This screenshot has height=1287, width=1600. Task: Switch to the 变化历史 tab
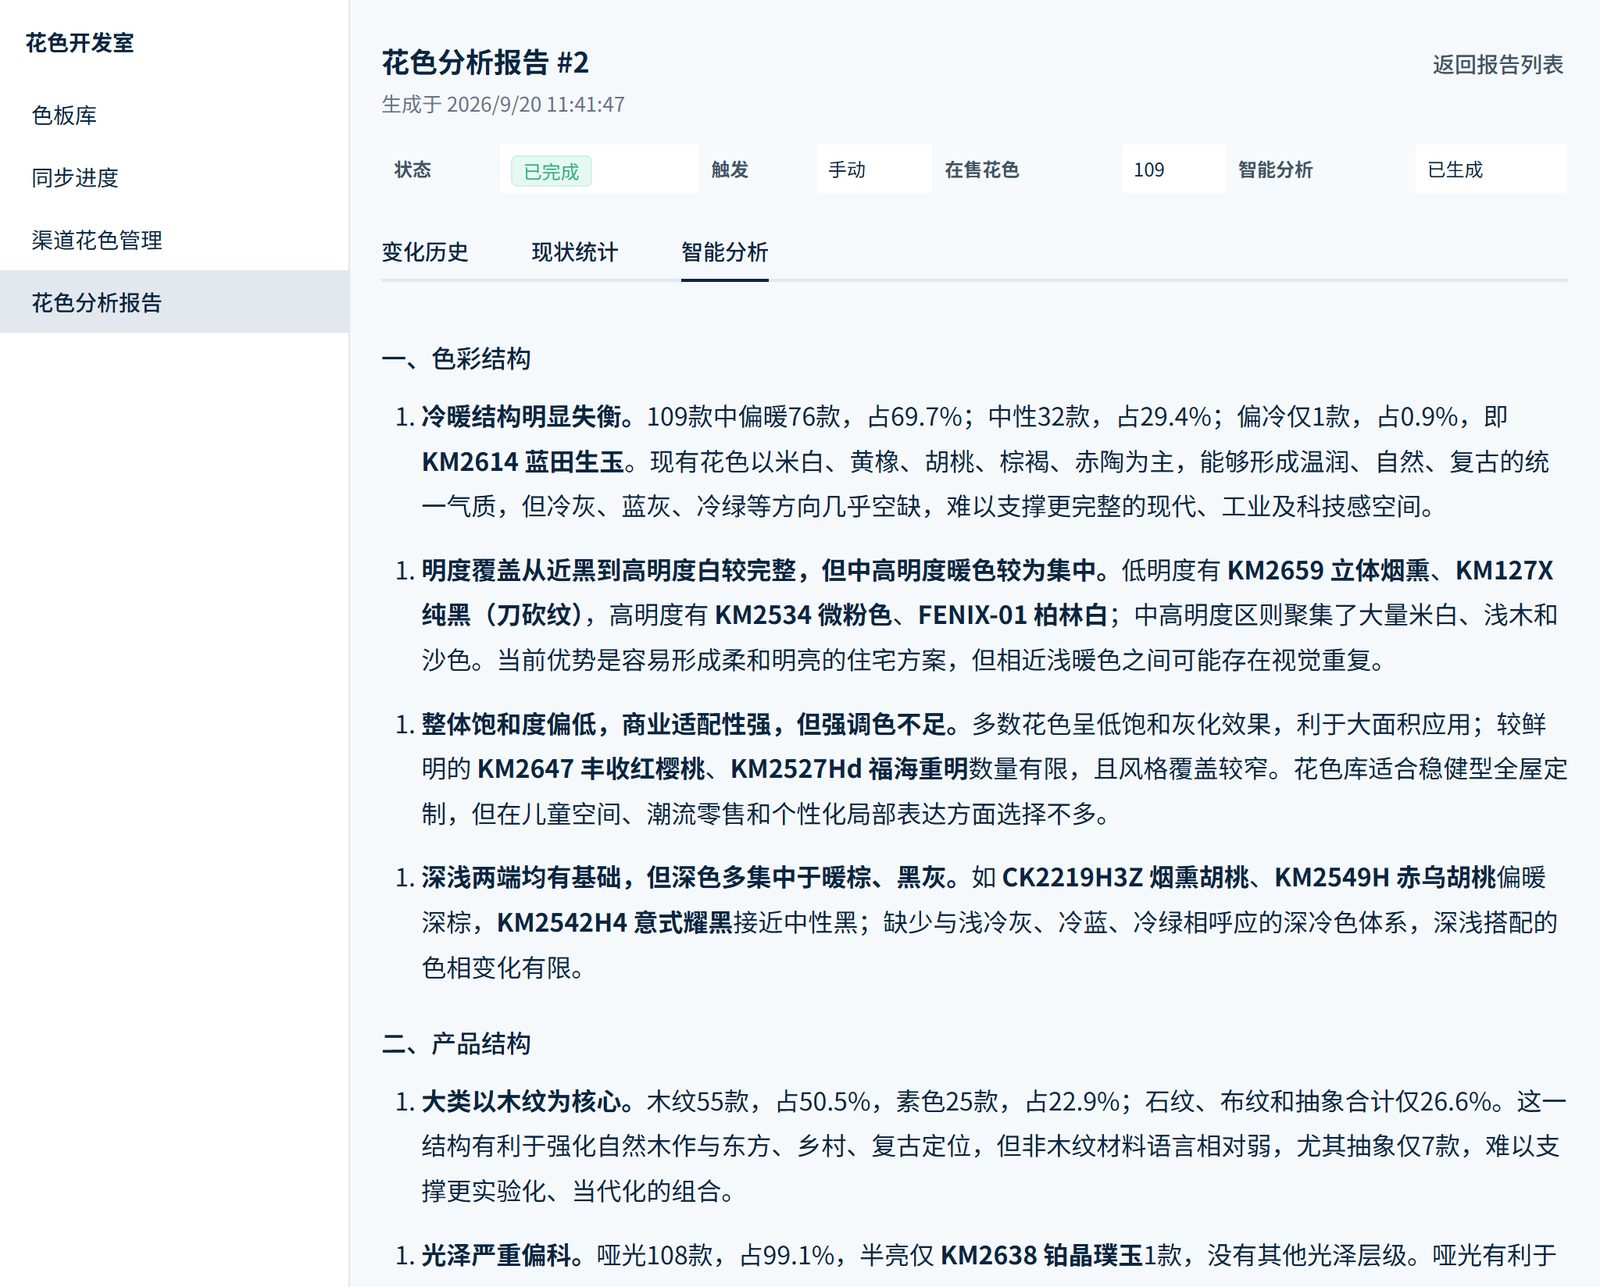click(425, 252)
